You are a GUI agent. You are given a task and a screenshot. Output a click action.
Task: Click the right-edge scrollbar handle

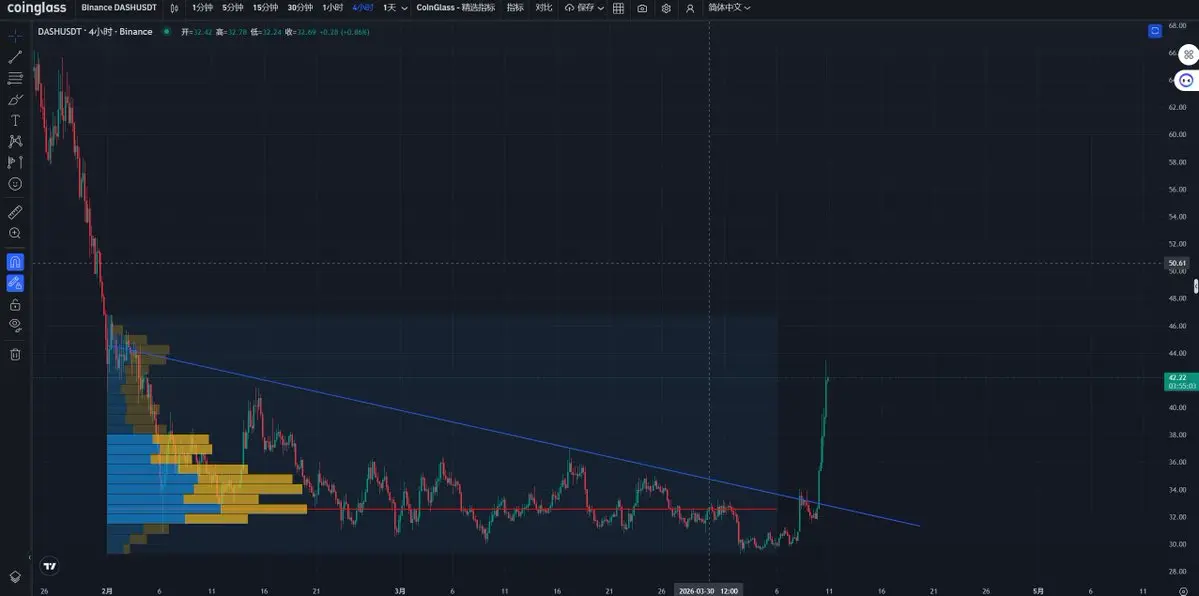point(1196,286)
